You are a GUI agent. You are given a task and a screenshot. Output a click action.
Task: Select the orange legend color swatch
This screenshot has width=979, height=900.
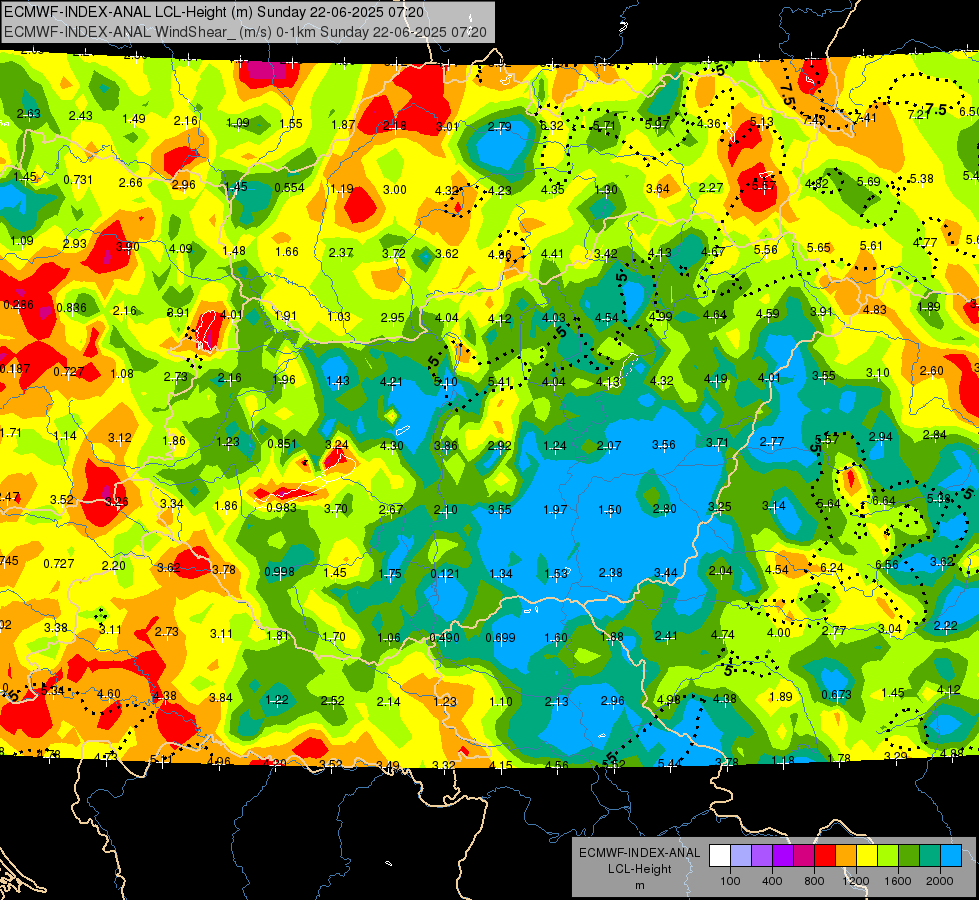coord(845,856)
